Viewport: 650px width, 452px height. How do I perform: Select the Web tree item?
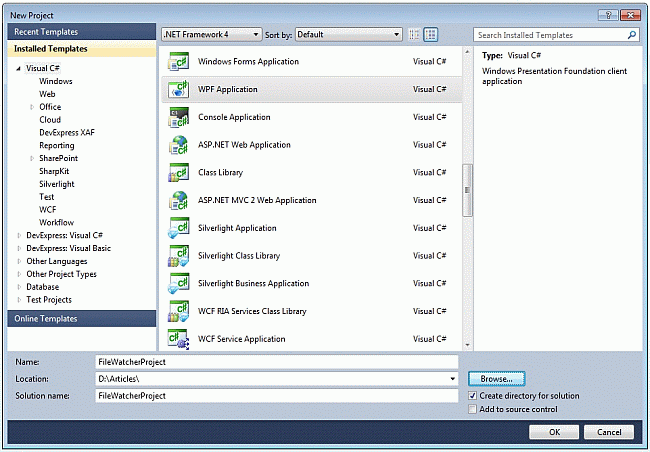47,94
